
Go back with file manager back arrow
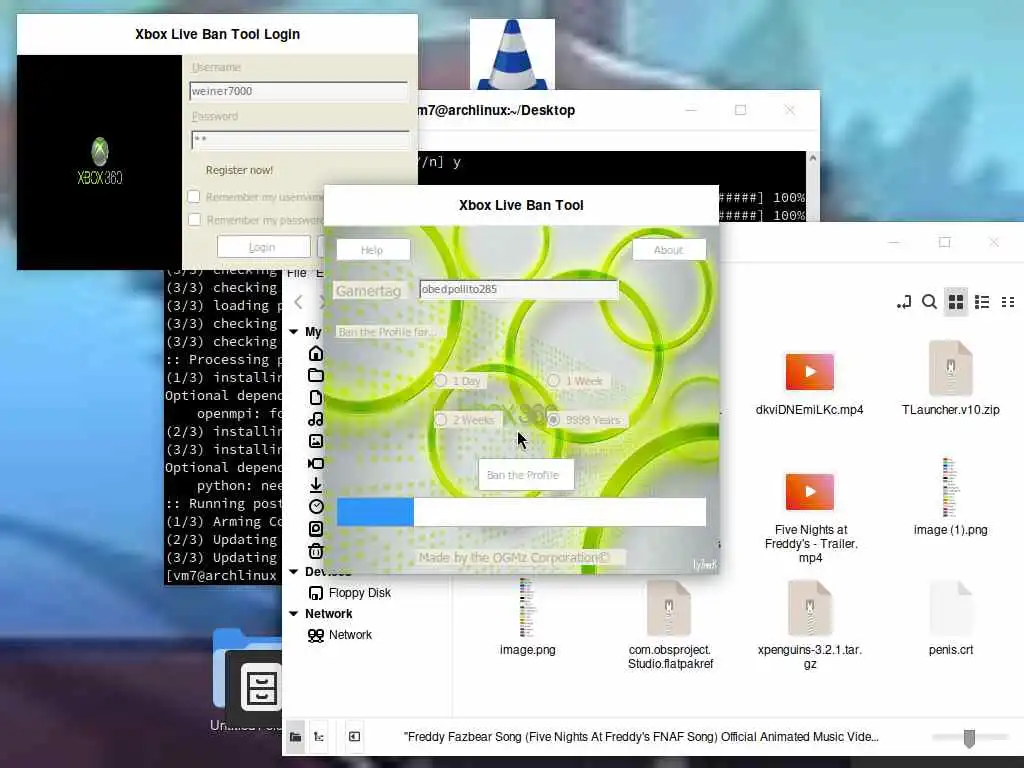[298, 302]
